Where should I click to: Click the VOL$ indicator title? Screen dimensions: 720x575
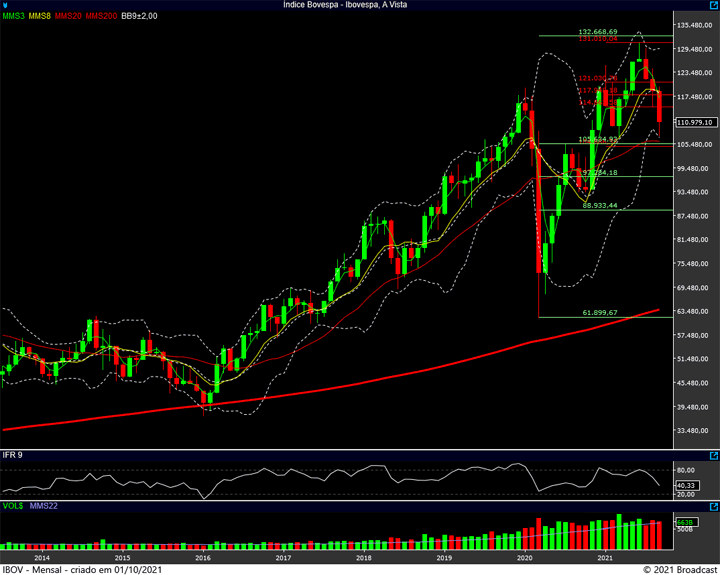(x=13, y=507)
